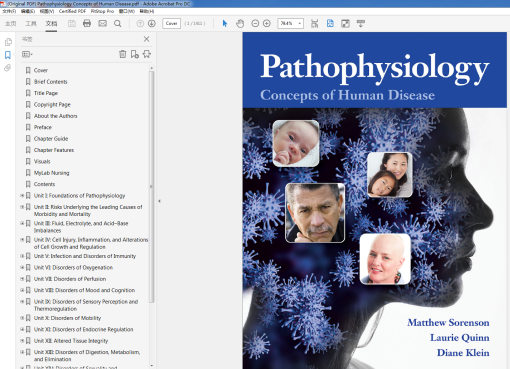510x369 pixels.
Task: Collapse the navigation pane arrow
Action: tap(159, 201)
